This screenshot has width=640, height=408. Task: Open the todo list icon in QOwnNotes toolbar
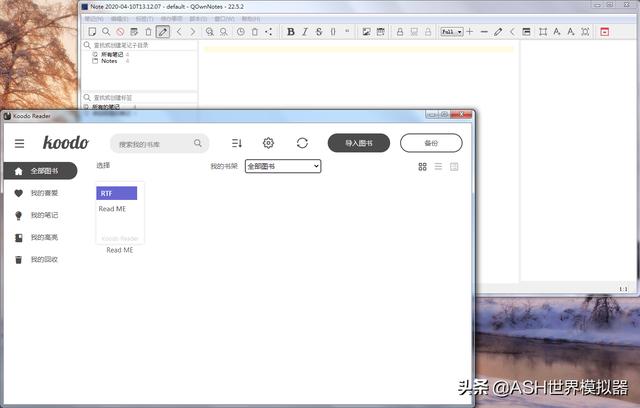(x=134, y=32)
